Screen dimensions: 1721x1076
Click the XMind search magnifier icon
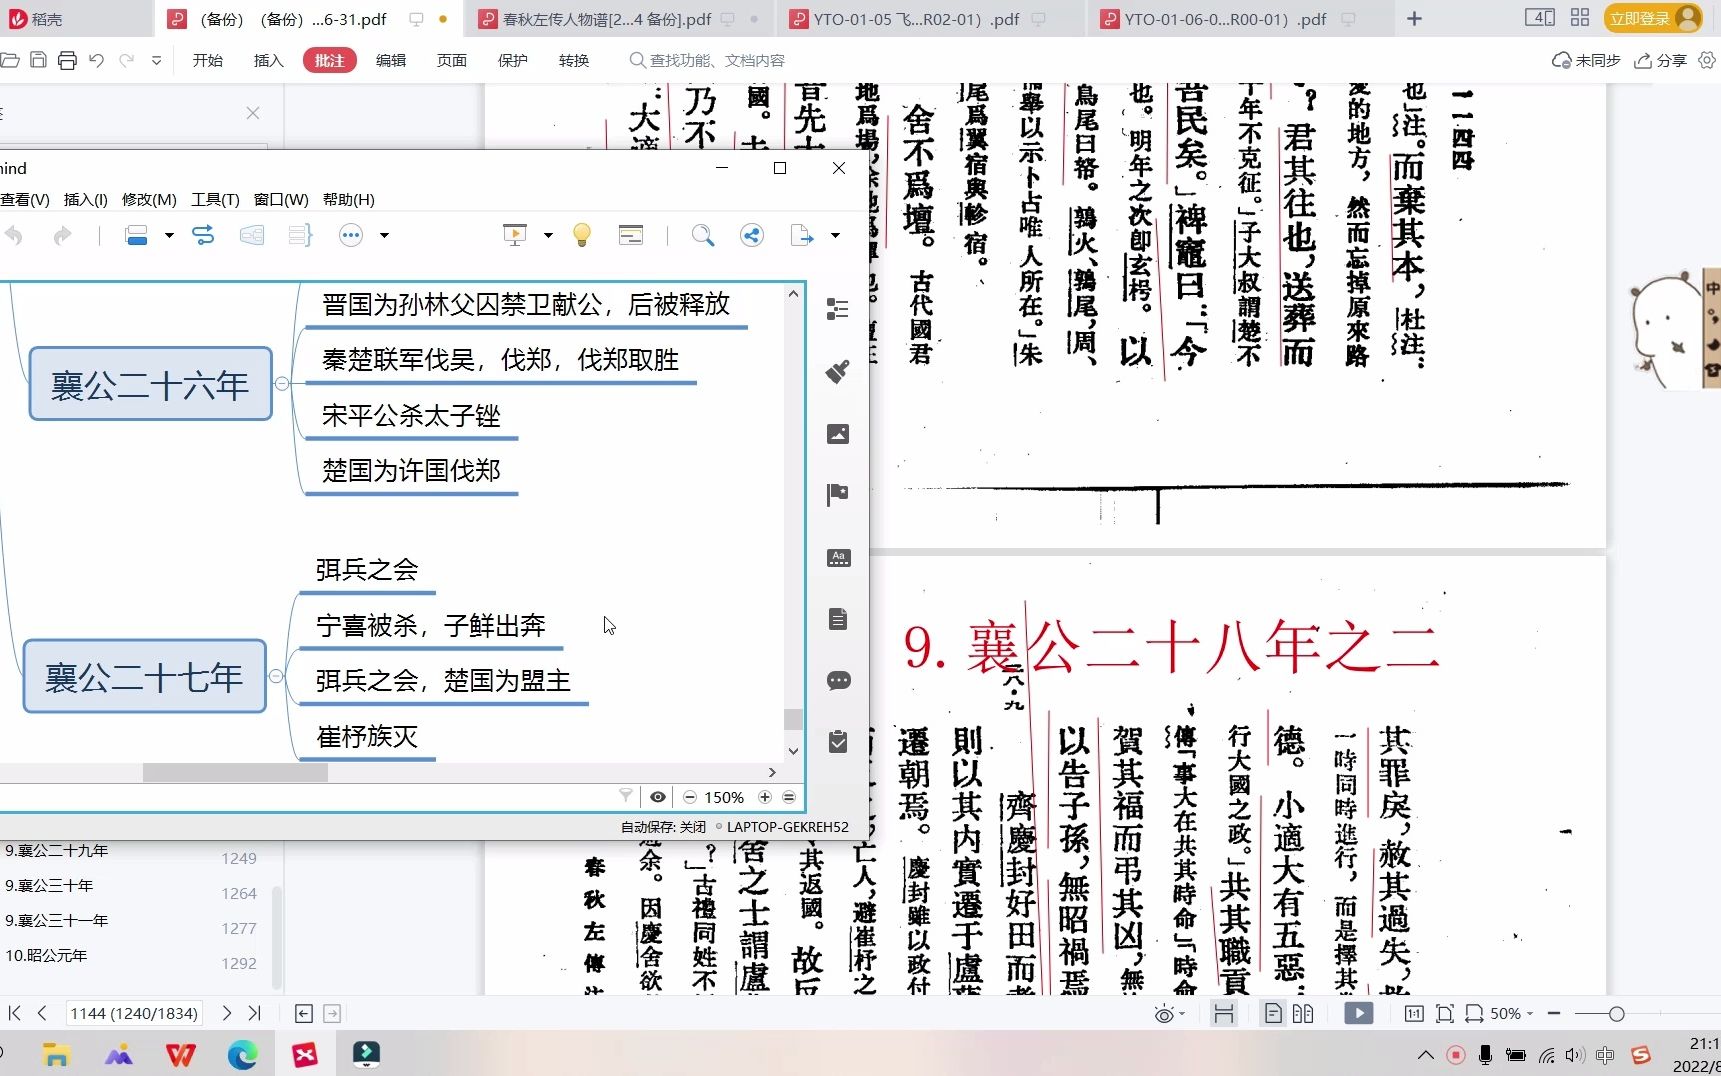tap(703, 236)
